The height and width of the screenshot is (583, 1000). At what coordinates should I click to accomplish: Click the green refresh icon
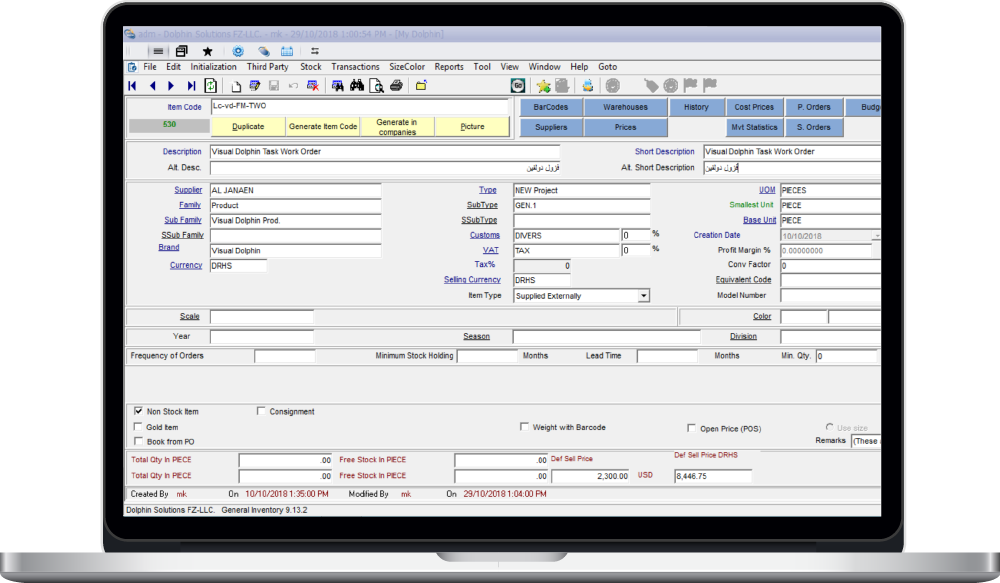coord(211,86)
